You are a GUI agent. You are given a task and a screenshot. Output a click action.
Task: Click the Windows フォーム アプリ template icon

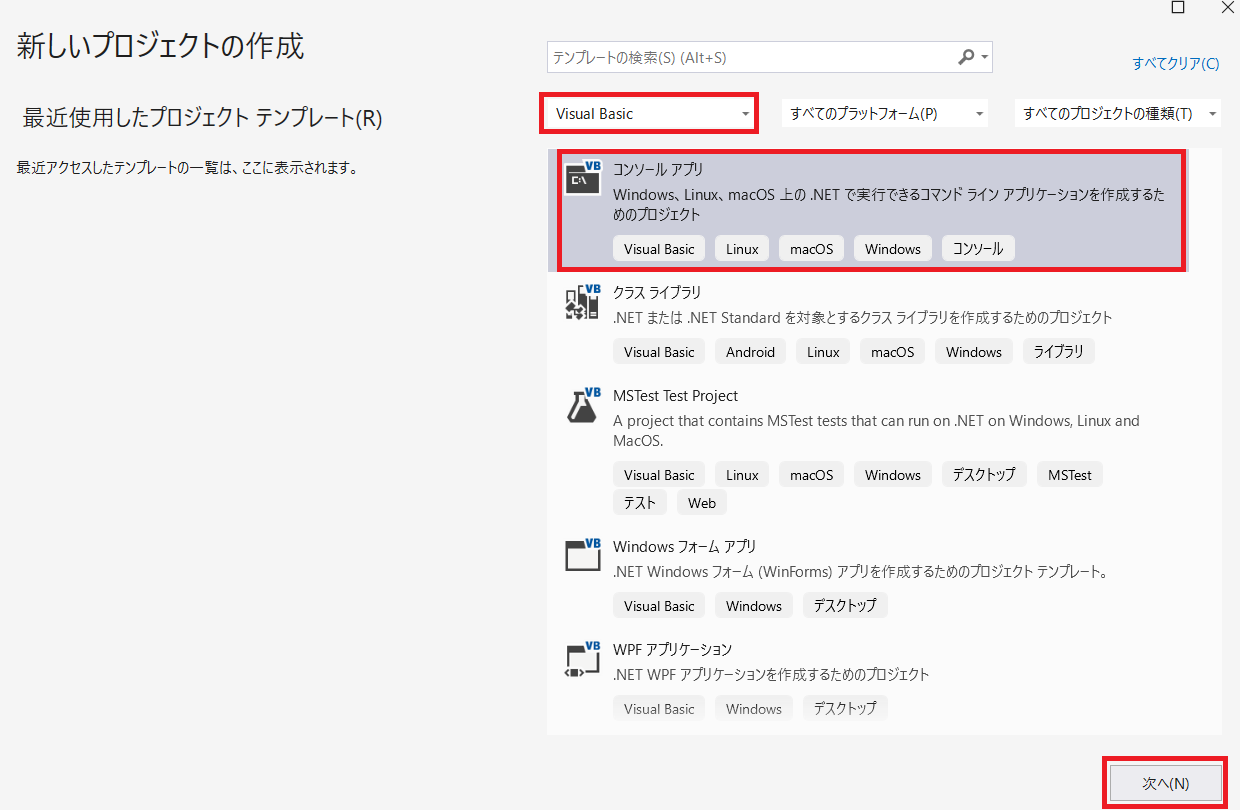coord(583,555)
